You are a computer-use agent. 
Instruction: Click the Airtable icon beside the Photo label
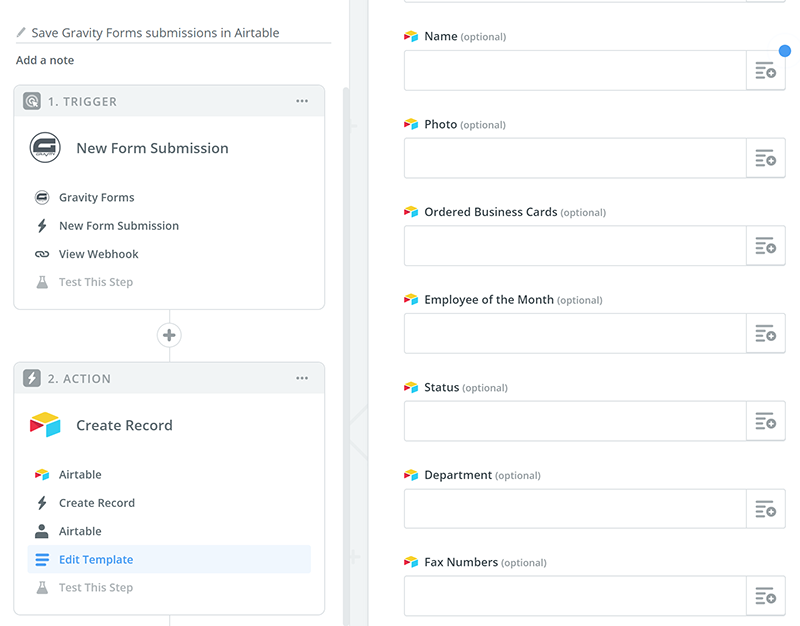(411, 124)
